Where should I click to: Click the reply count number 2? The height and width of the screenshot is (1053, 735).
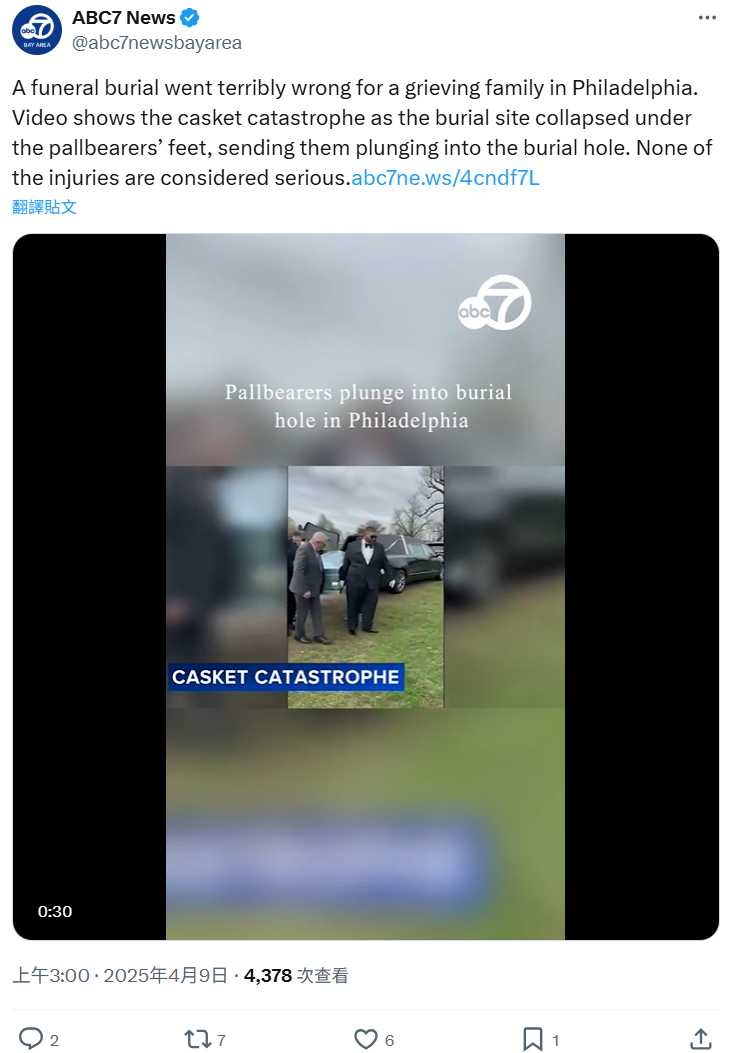[54, 1040]
